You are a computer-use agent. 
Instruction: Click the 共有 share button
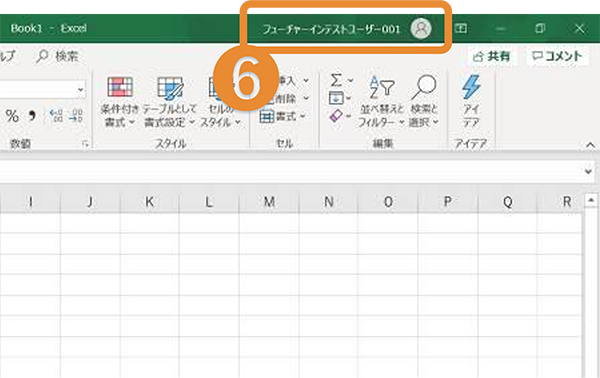point(492,57)
